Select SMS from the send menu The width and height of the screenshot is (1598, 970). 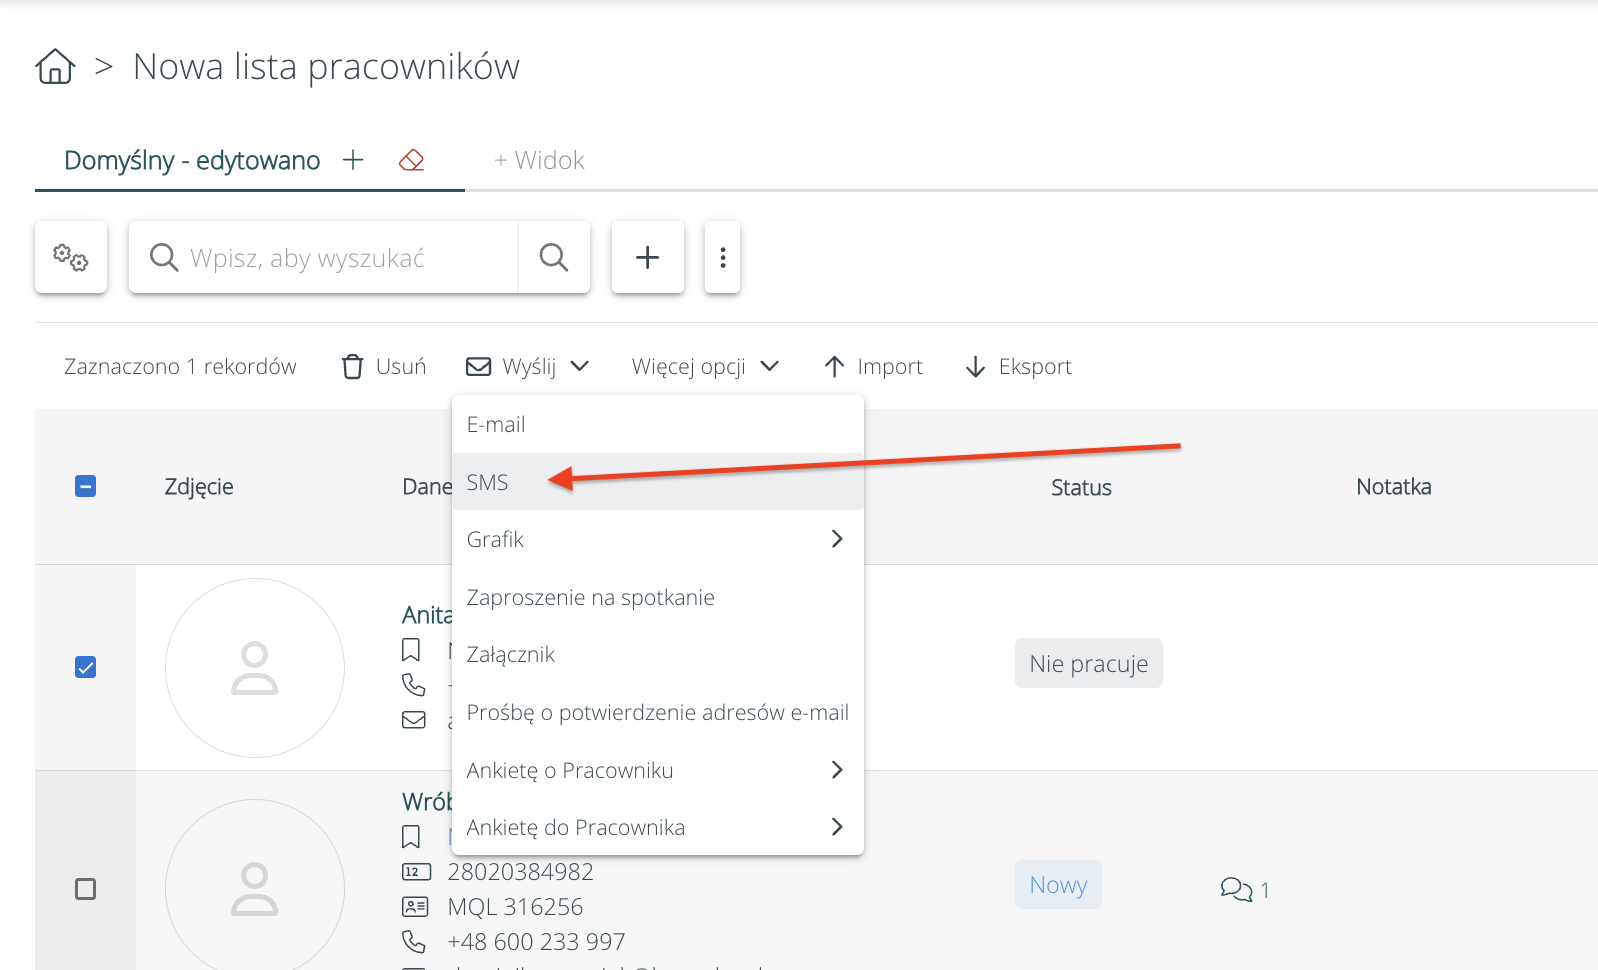pyautogui.click(x=488, y=483)
